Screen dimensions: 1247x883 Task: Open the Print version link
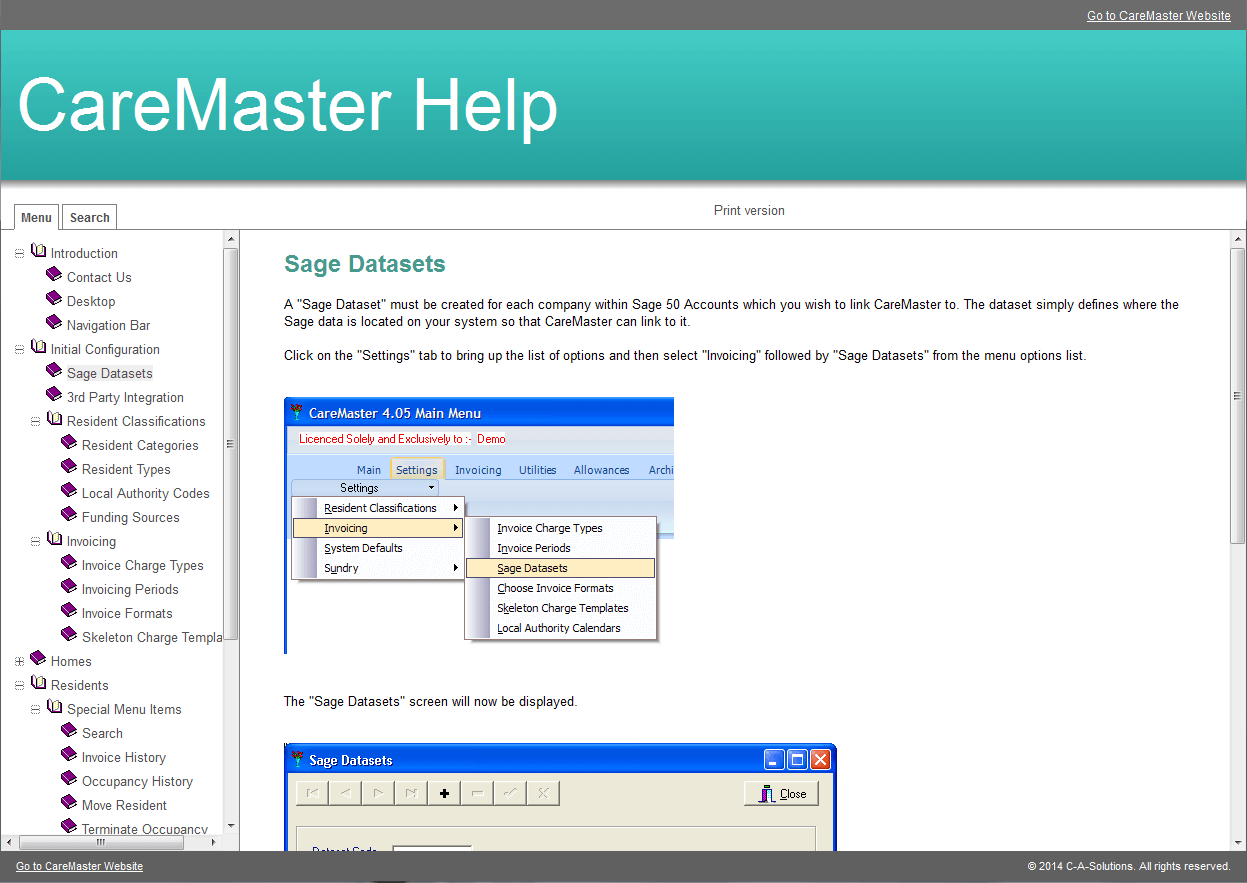click(749, 211)
